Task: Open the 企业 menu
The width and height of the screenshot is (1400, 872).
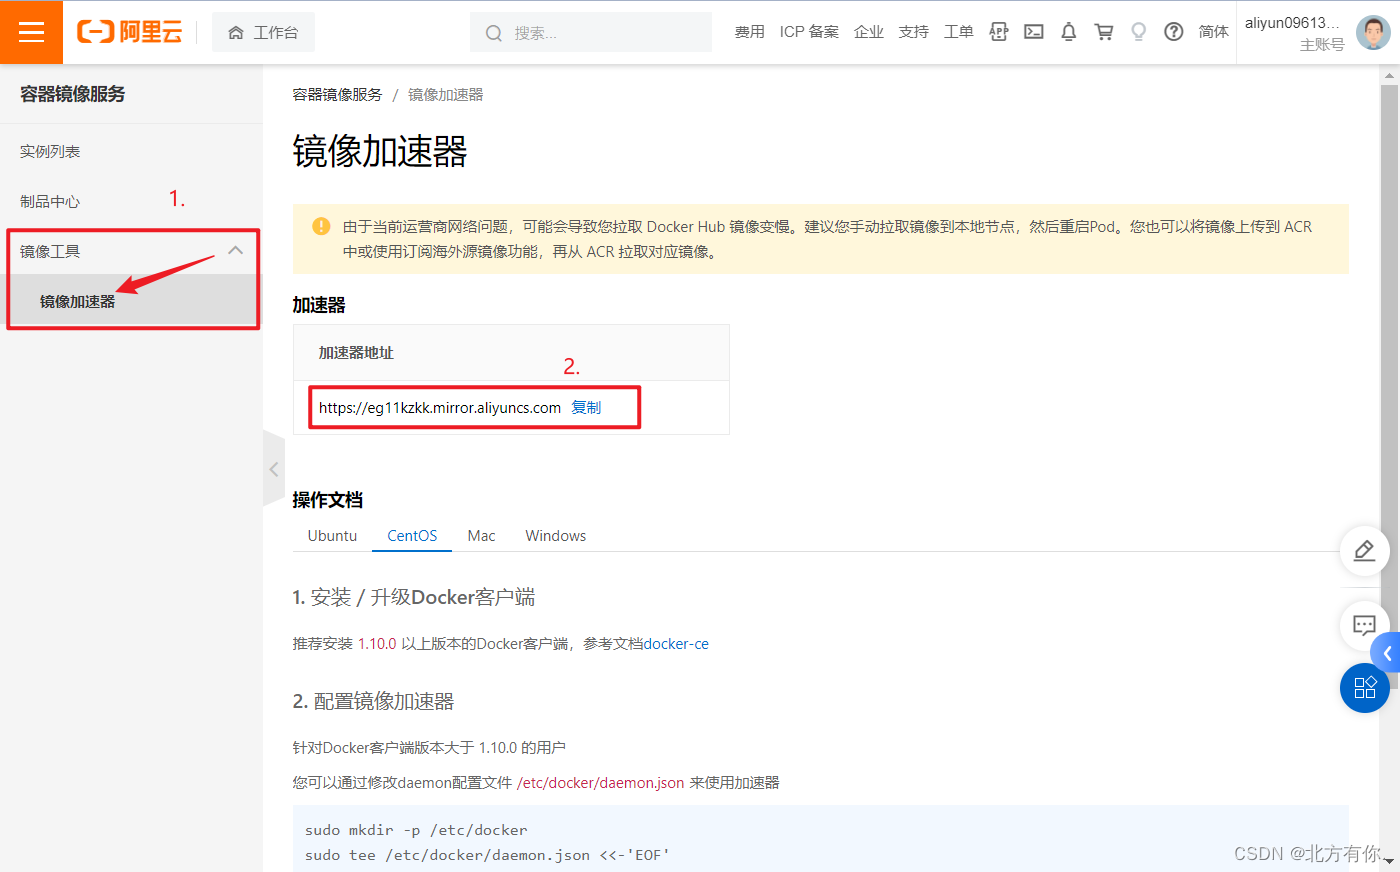Action: pyautogui.click(x=868, y=32)
